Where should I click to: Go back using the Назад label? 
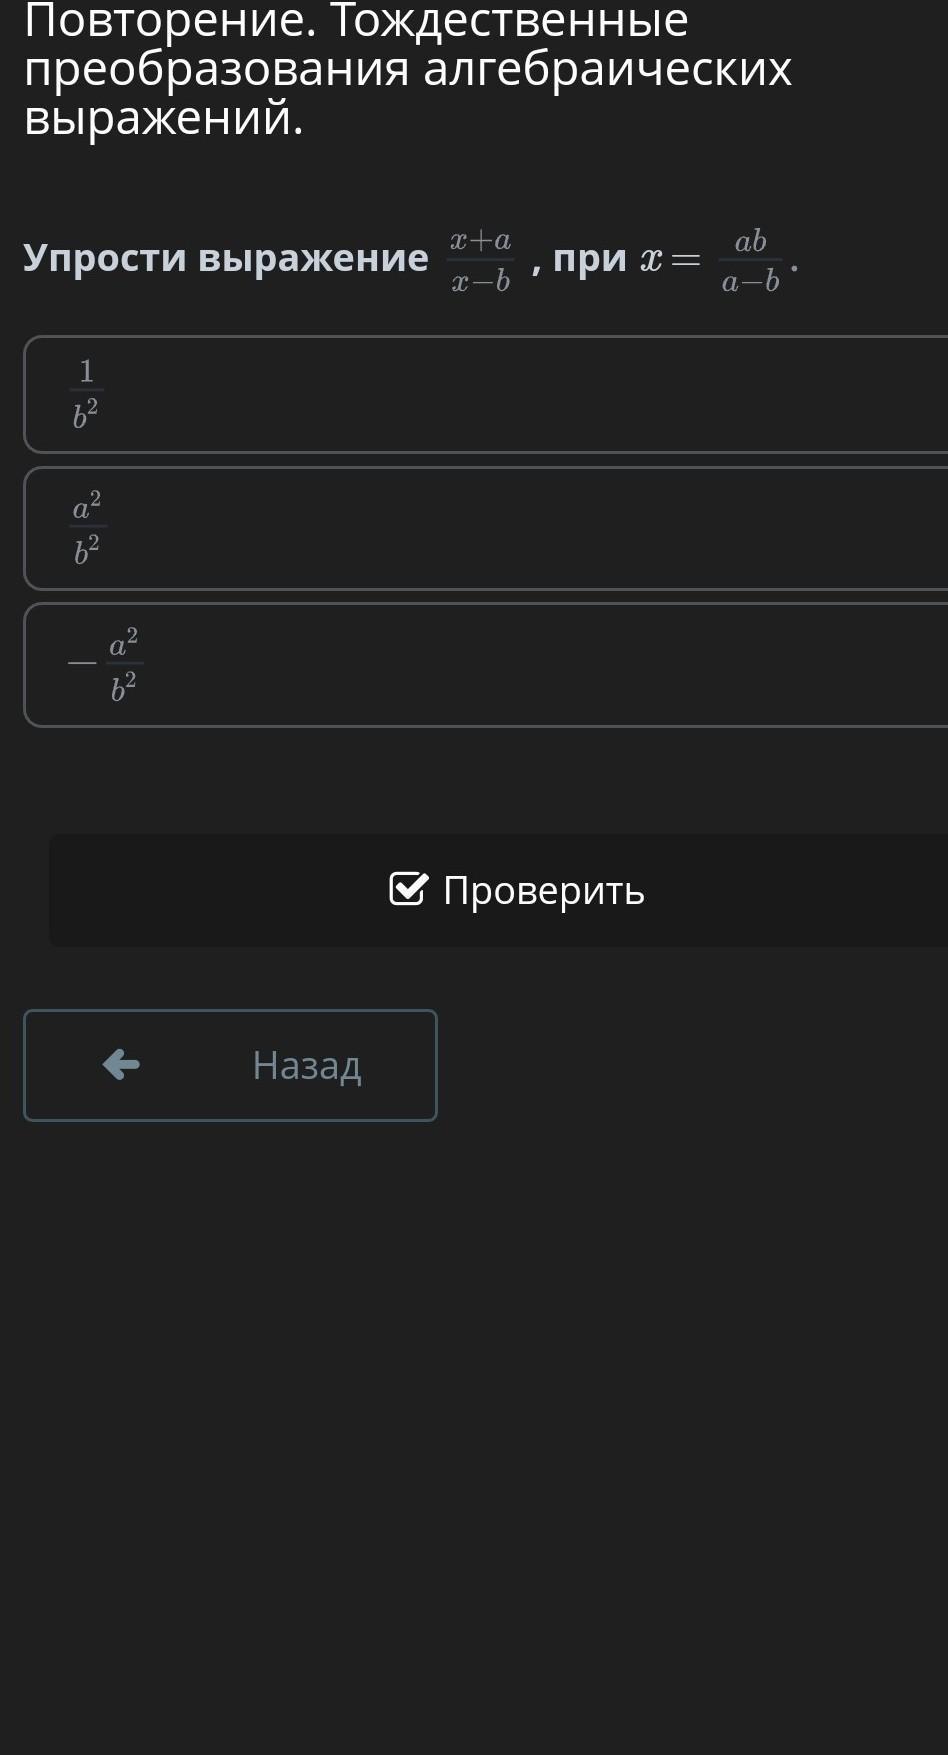[306, 1065]
